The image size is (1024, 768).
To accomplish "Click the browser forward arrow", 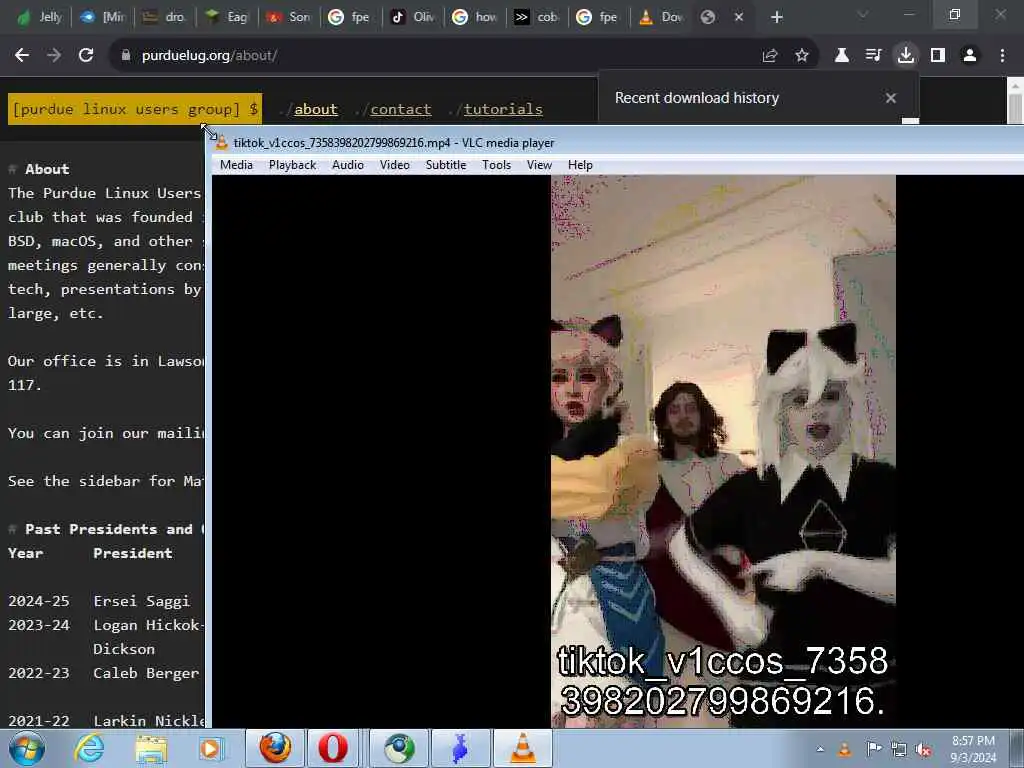I will point(54,56).
